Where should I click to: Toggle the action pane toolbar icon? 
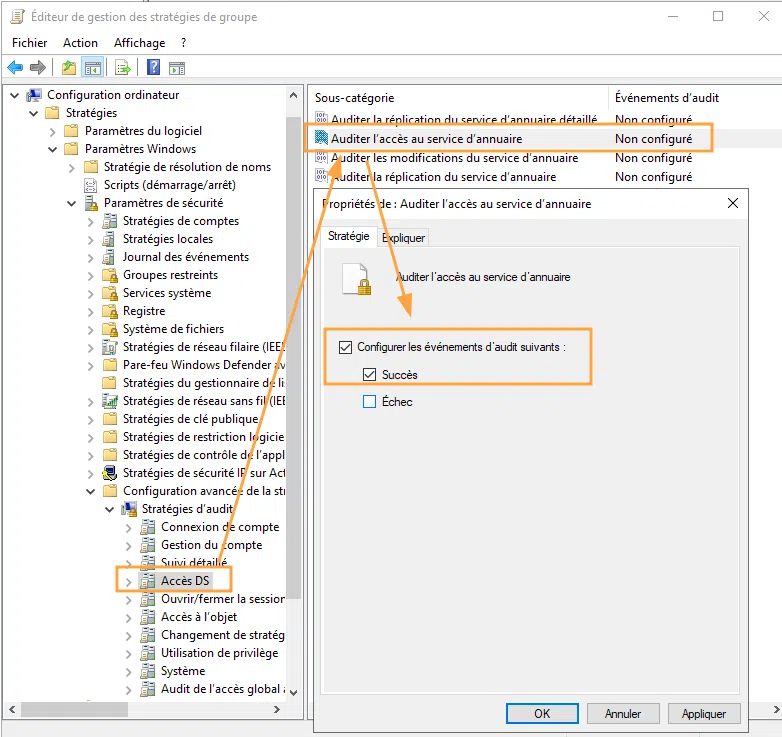[177, 68]
